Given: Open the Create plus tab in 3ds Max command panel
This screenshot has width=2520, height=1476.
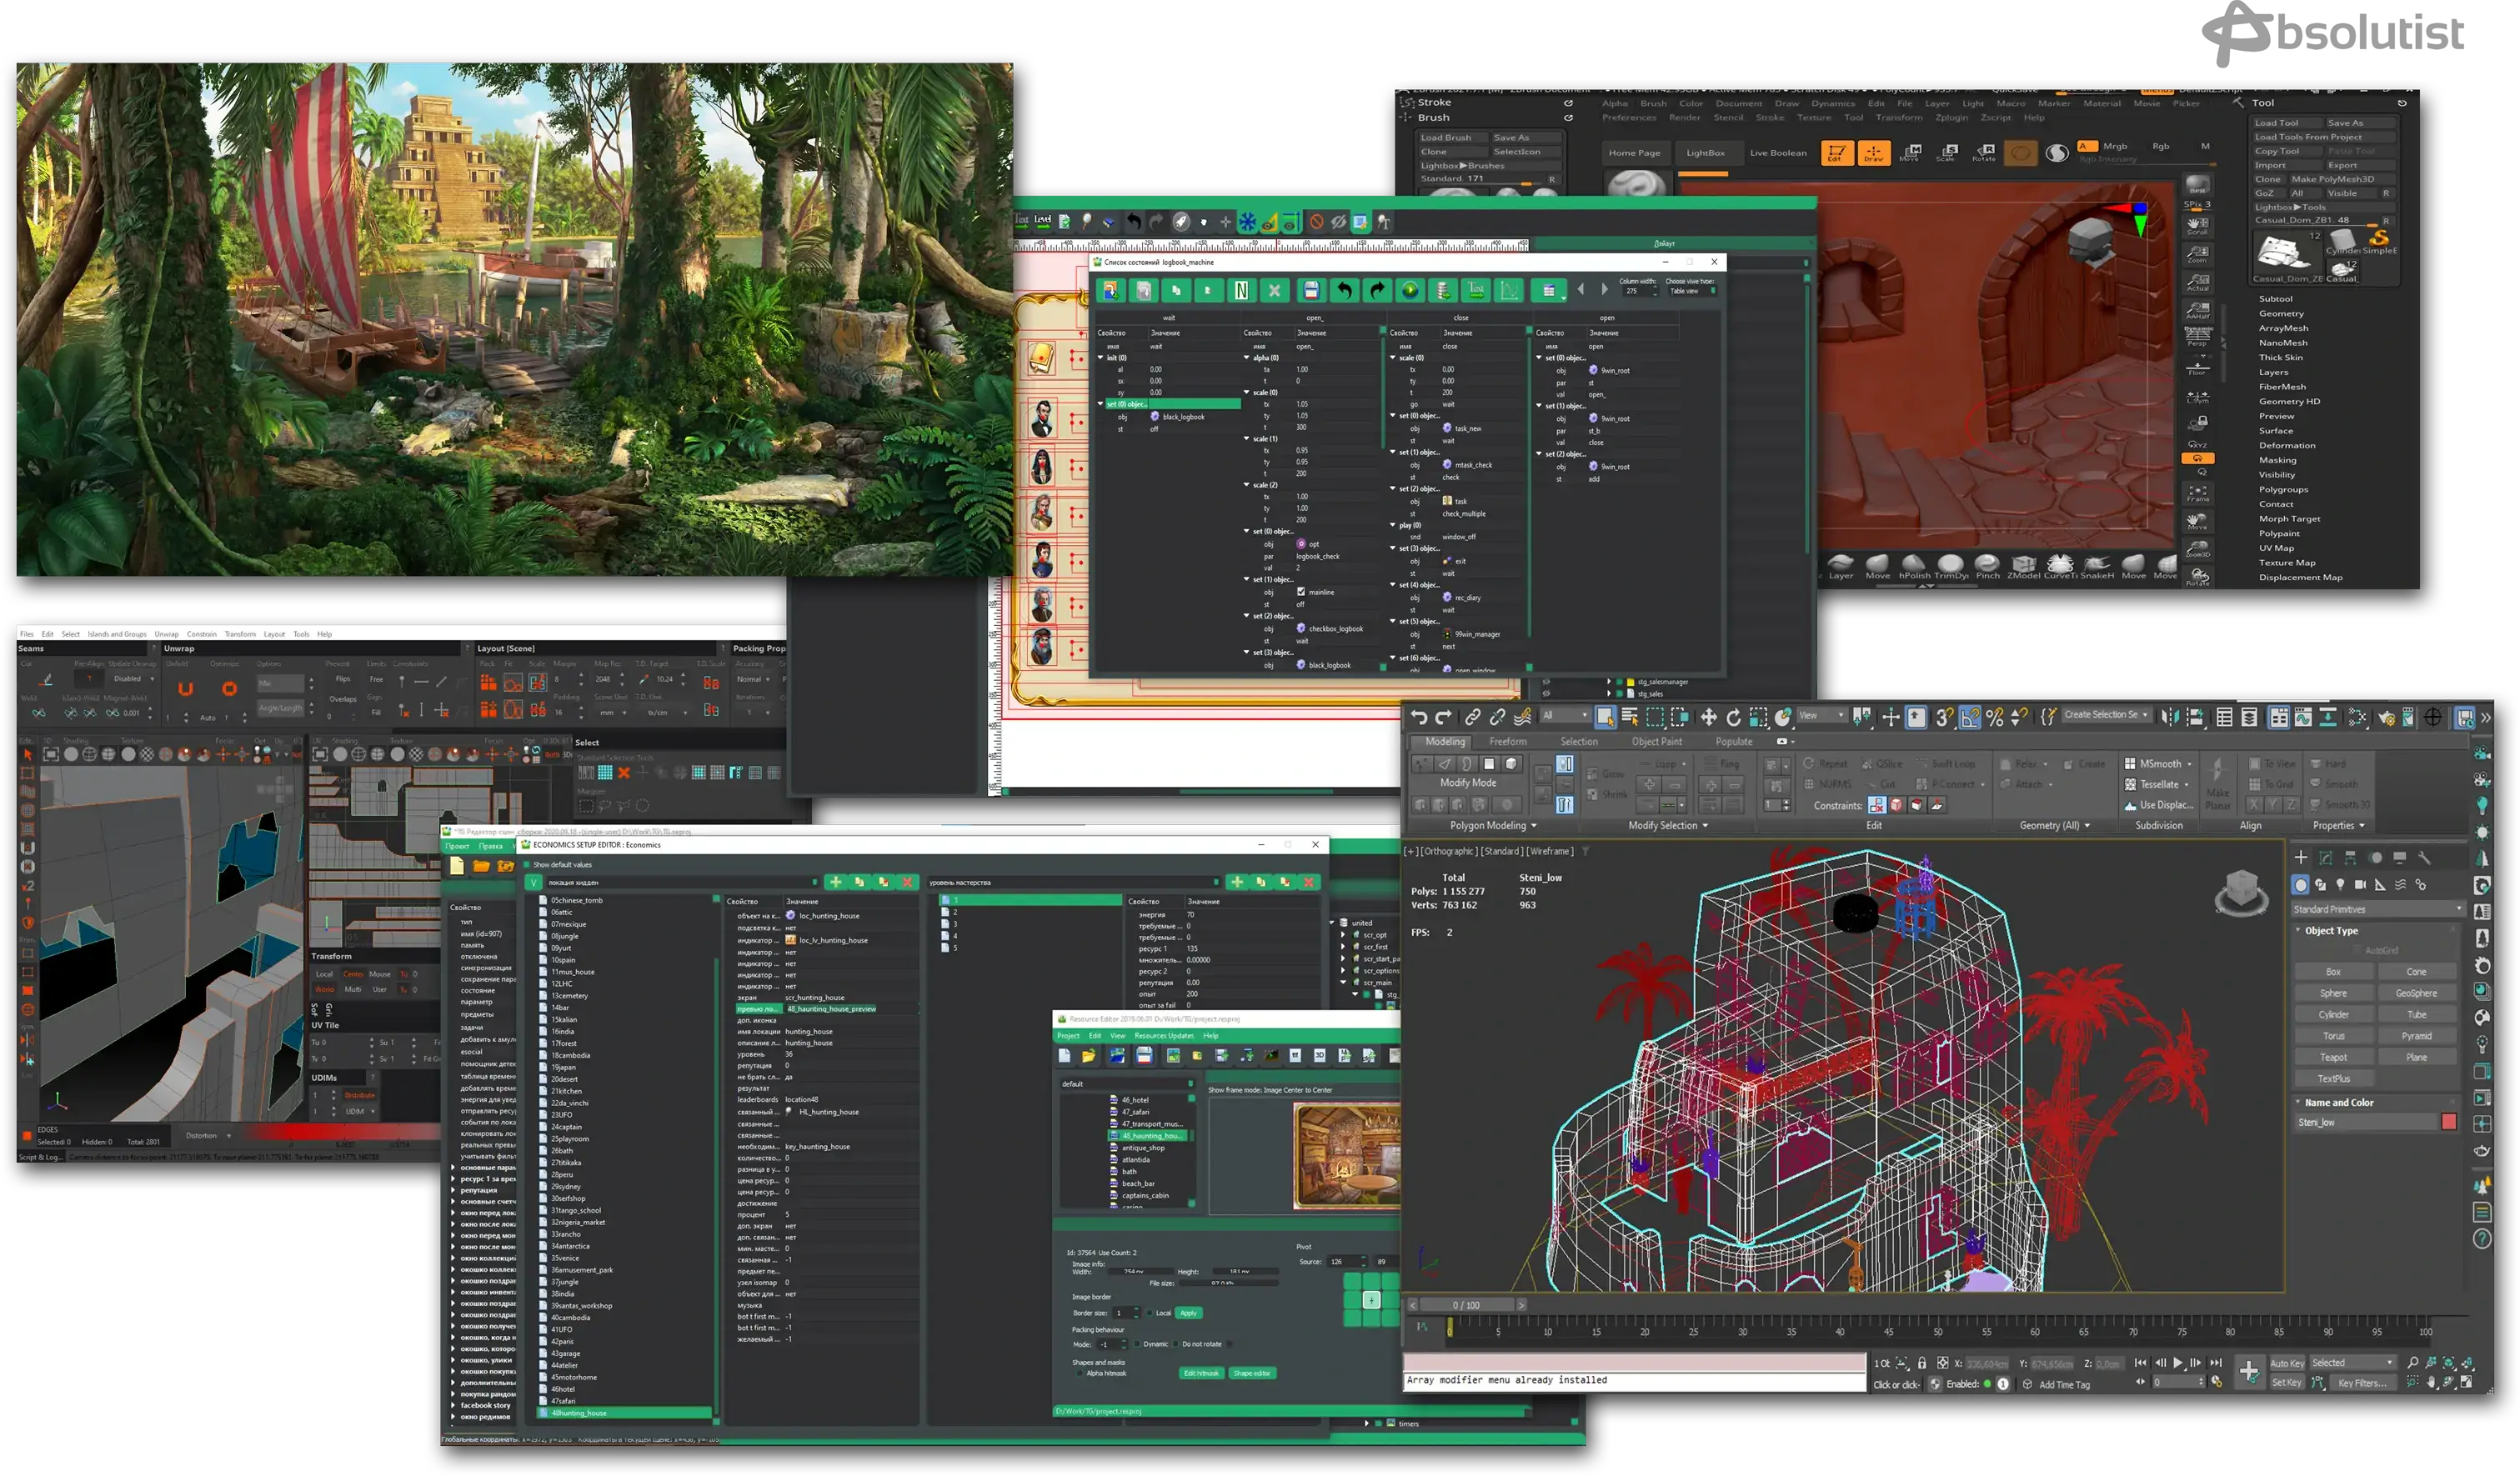Looking at the screenshot, I should coord(2301,857).
